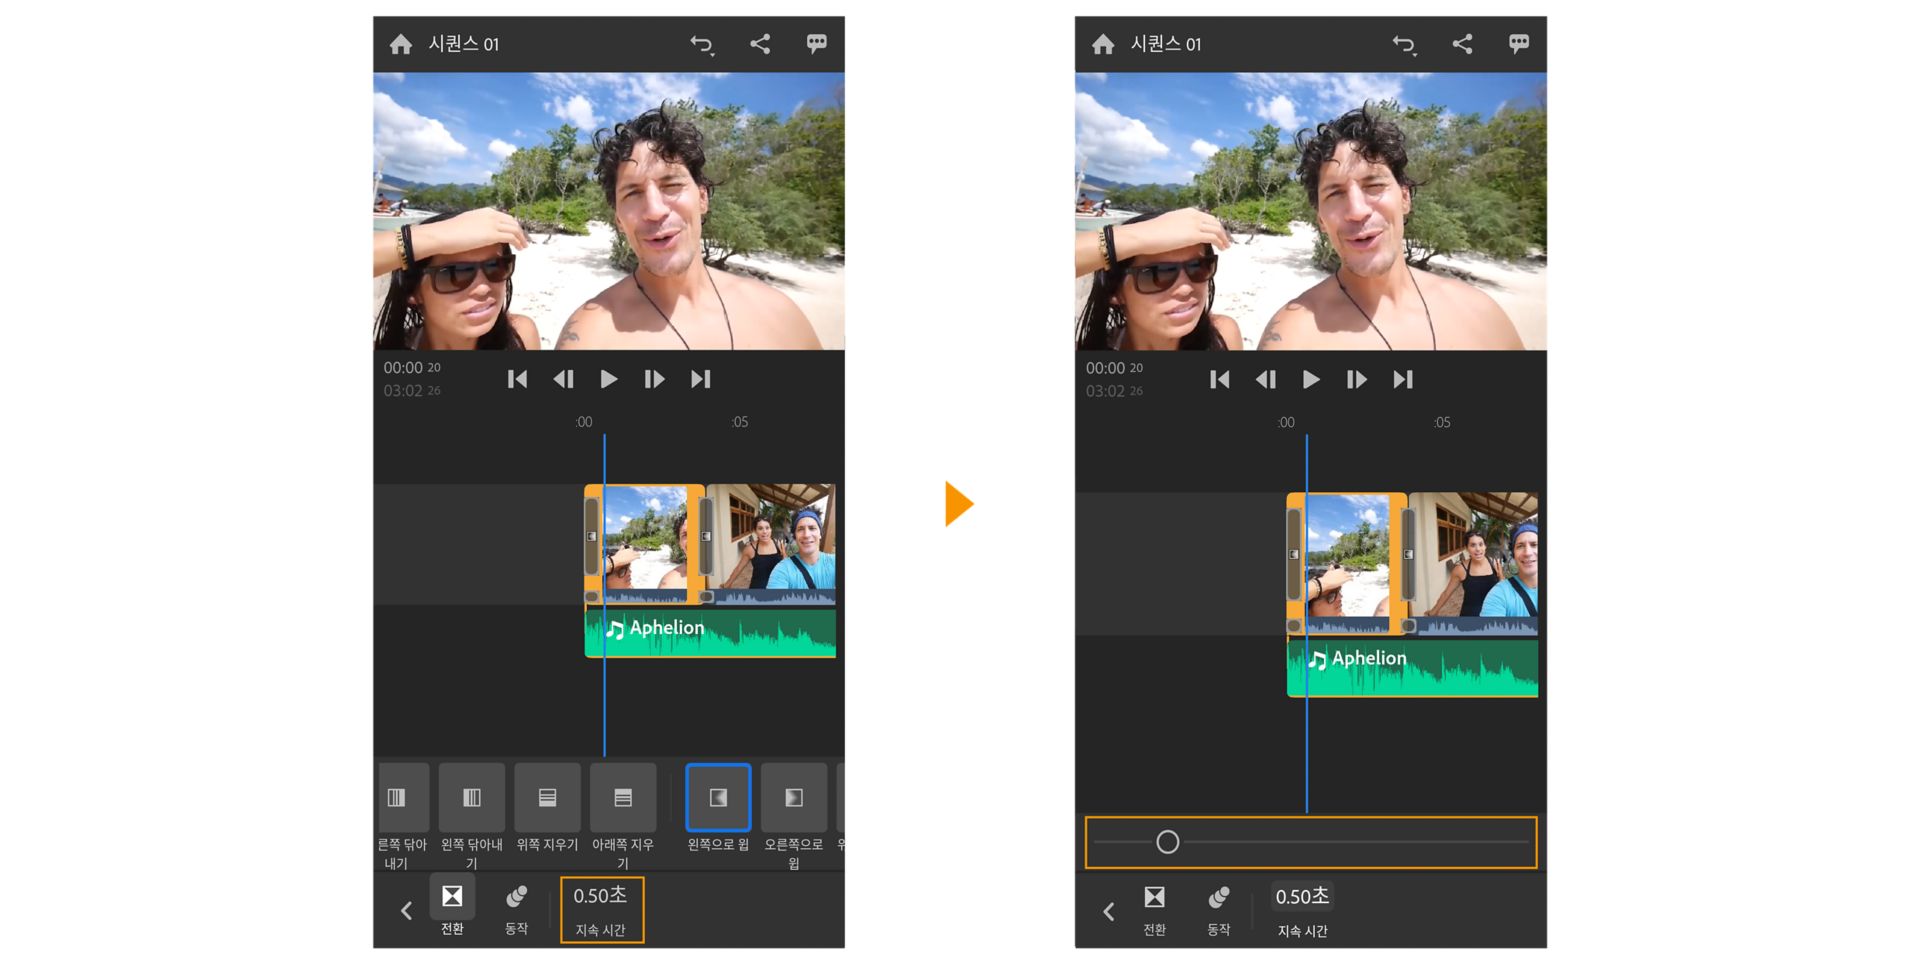Step back one frame on the right screen

[1265, 379]
